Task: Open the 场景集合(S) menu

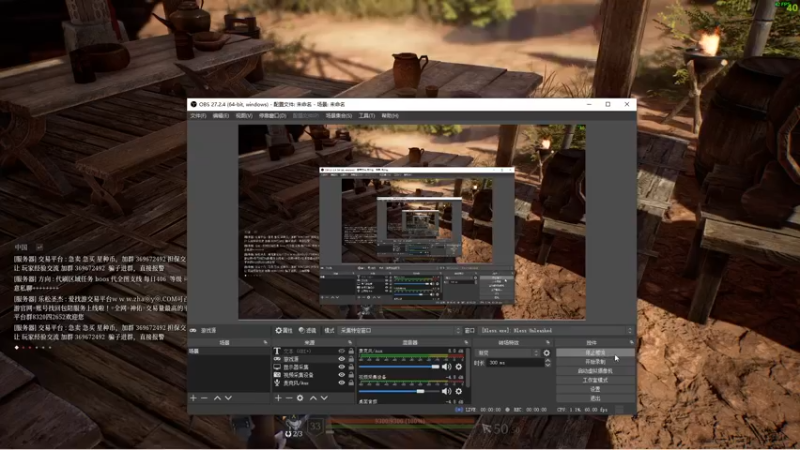Action: point(339,116)
